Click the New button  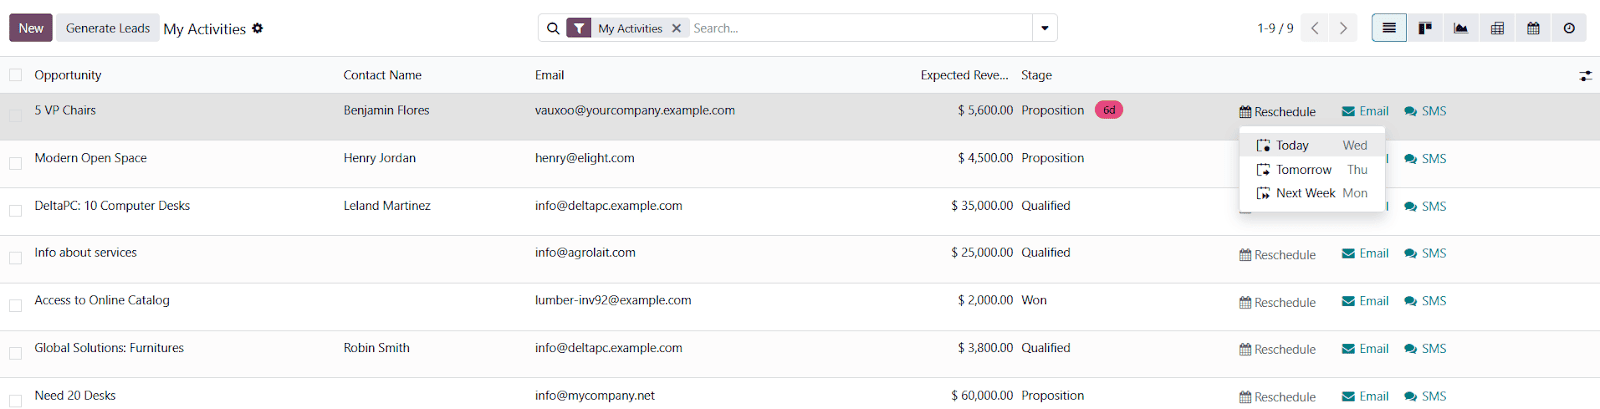coord(31,28)
